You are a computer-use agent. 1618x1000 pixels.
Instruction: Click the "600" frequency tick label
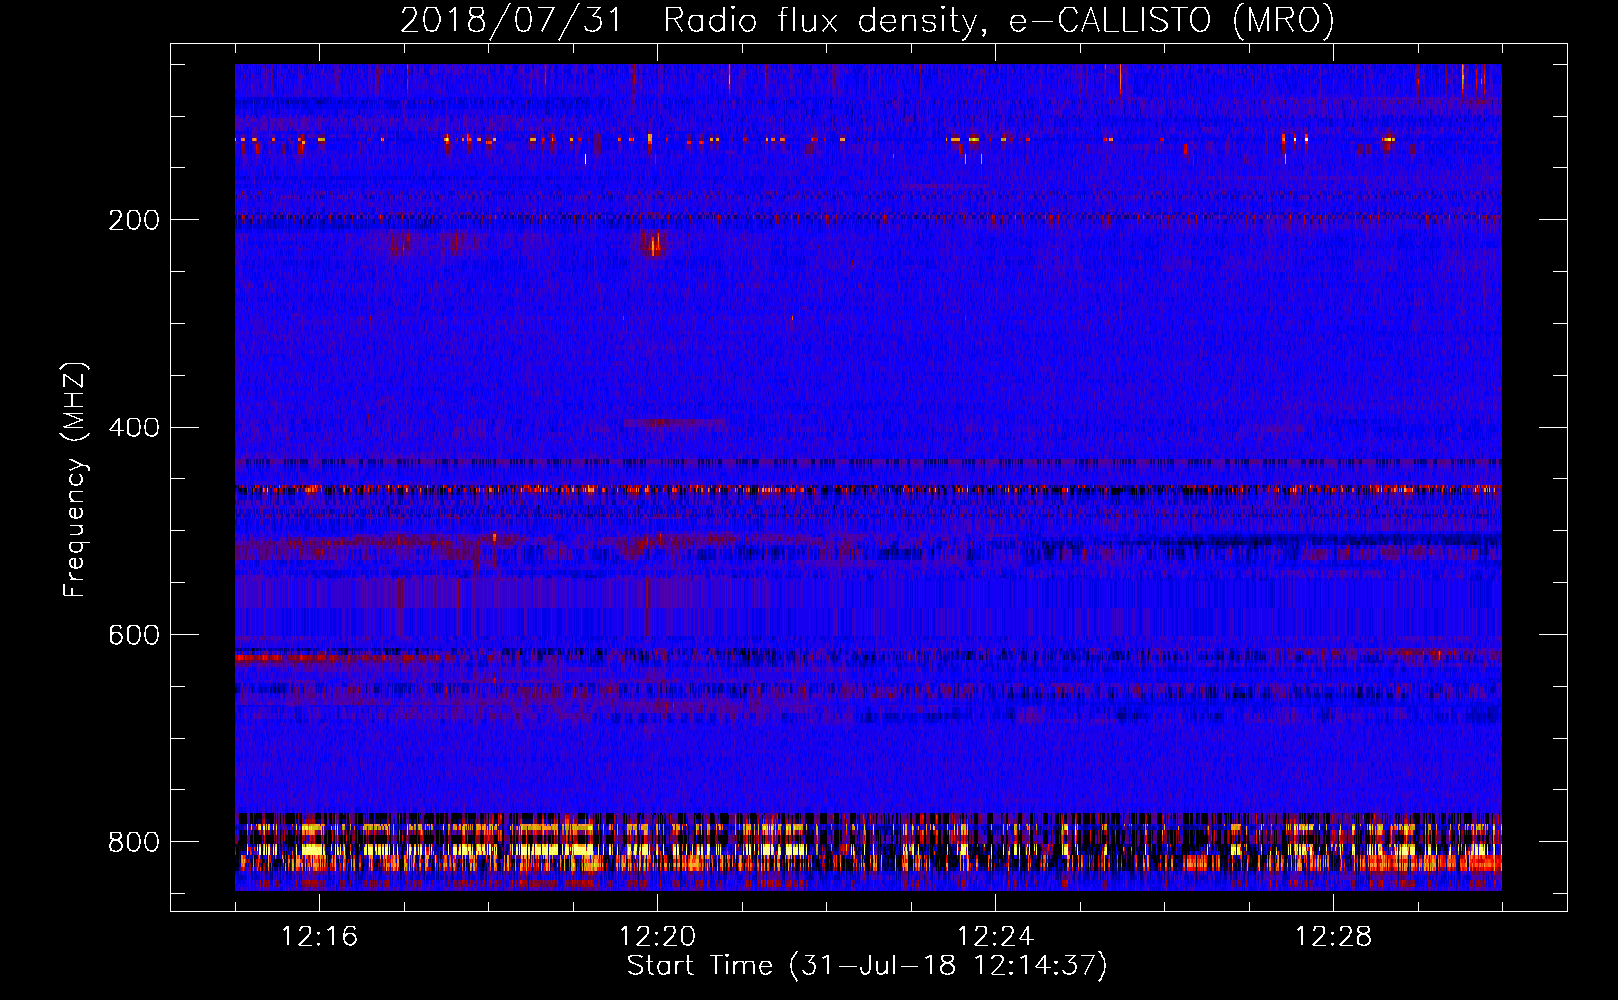(134, 636)
